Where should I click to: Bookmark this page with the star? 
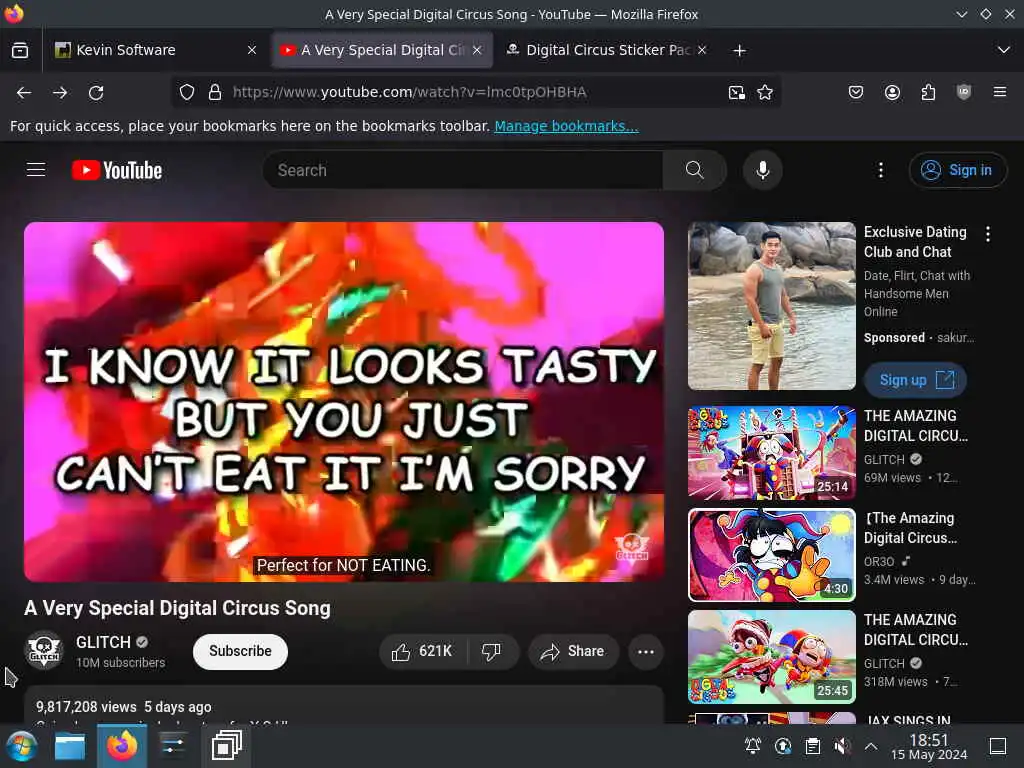tap(765, 93)
